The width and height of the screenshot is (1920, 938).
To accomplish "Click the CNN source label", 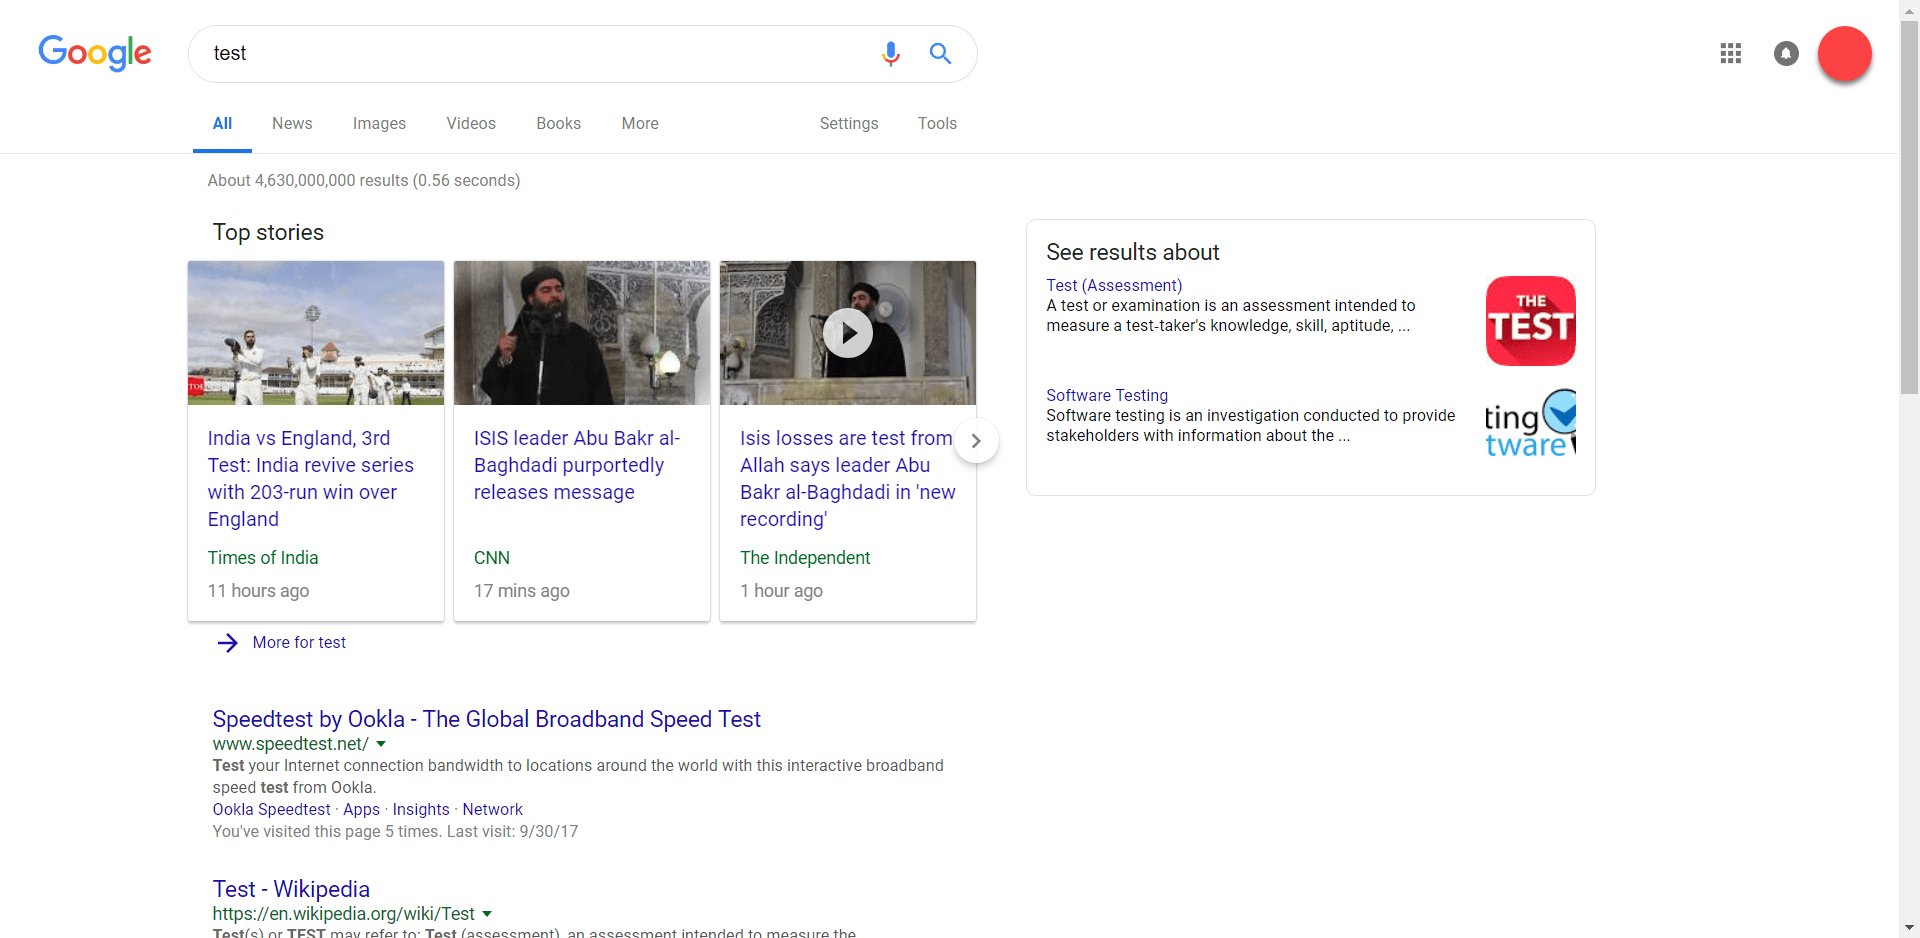I will [x=492, y=557].
